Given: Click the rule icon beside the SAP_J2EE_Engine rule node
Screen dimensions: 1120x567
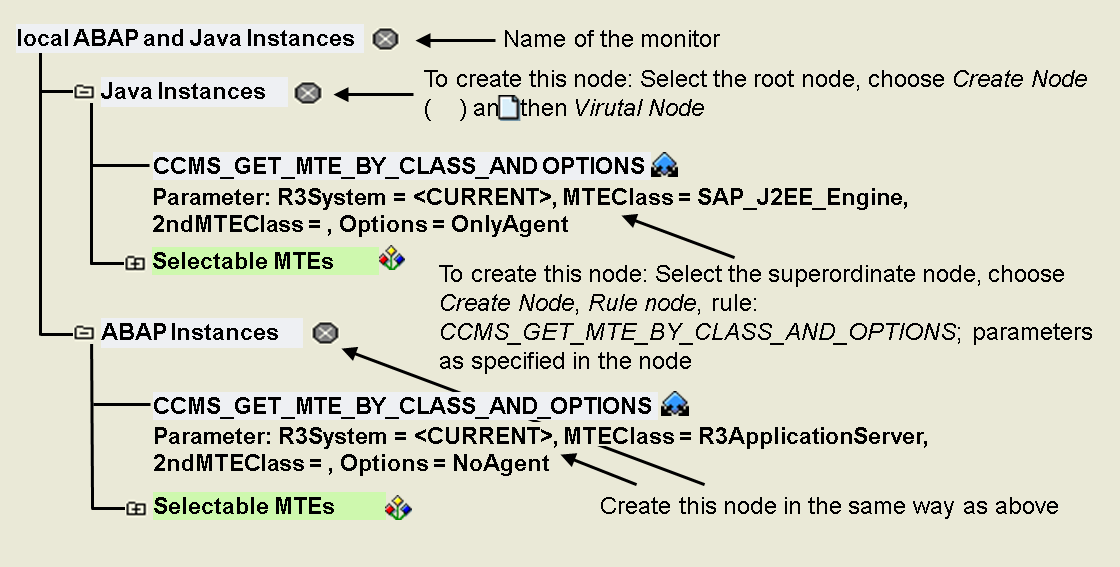Looking at the screenshot, I should point(665,165).
